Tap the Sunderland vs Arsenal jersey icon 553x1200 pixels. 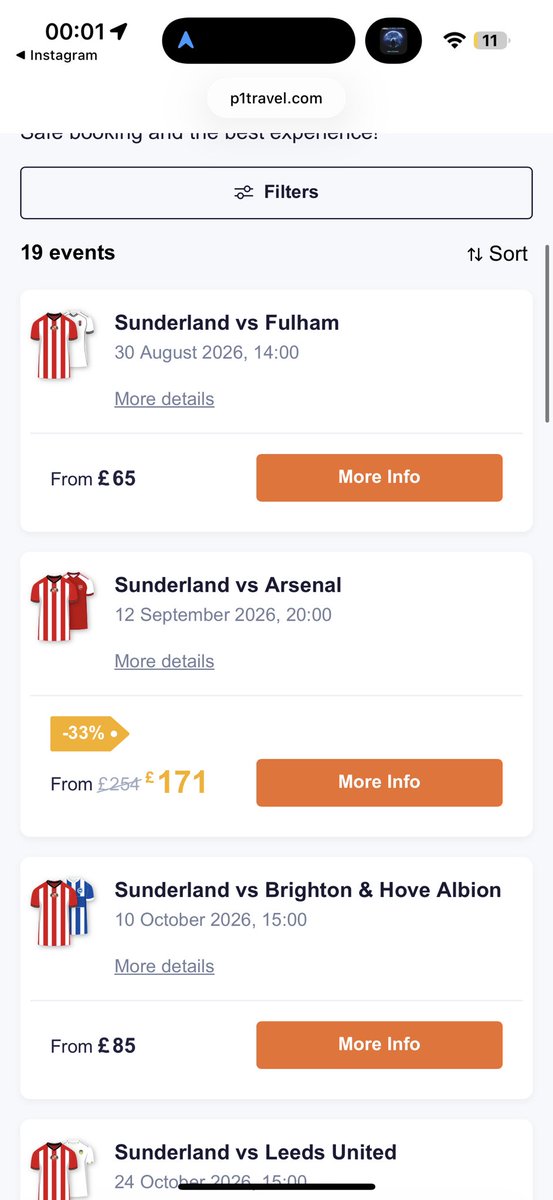point(61,606)
